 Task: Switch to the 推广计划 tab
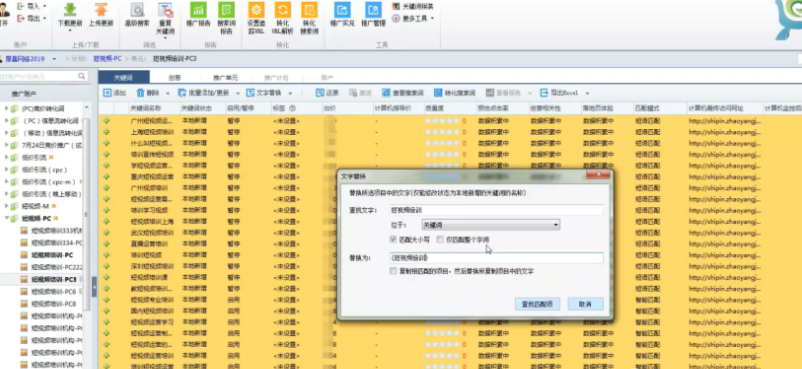tap(276, 78)
